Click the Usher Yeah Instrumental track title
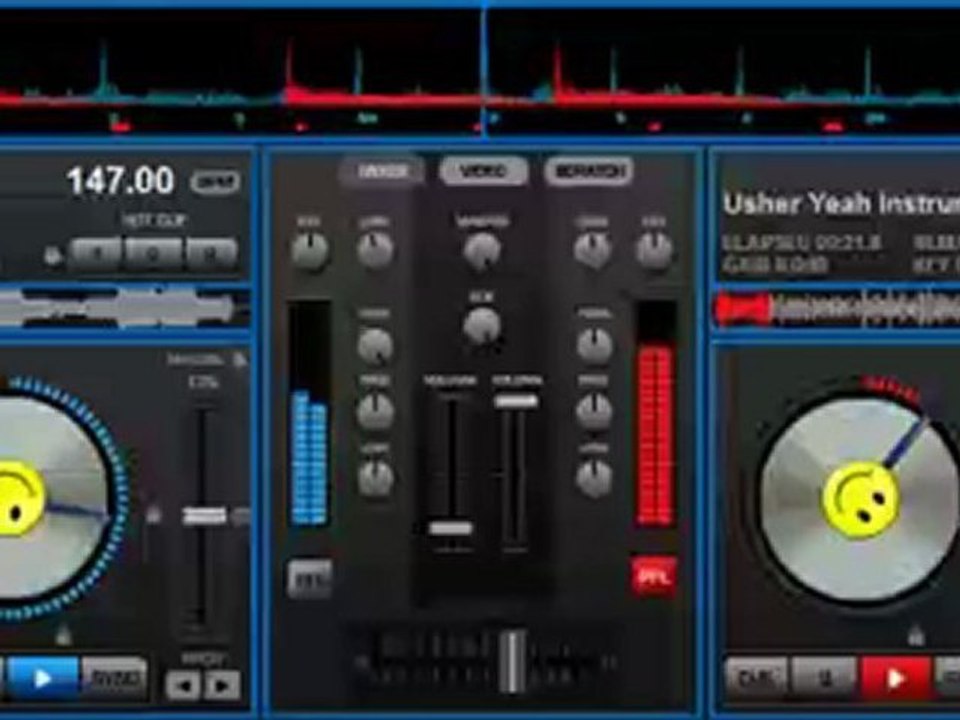Image resolution: width=960 pixels, height=720 pixels. coord(841,203)
